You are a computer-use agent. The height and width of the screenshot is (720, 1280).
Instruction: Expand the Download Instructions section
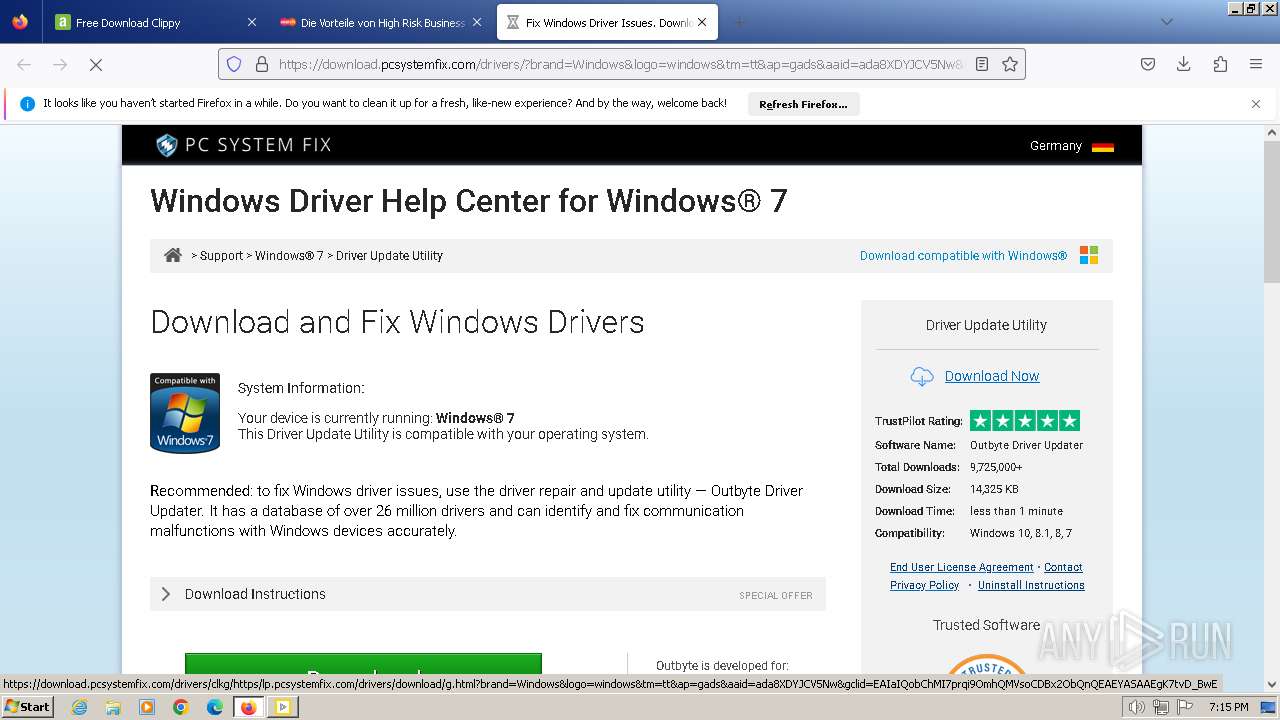[x=488, y=594]
